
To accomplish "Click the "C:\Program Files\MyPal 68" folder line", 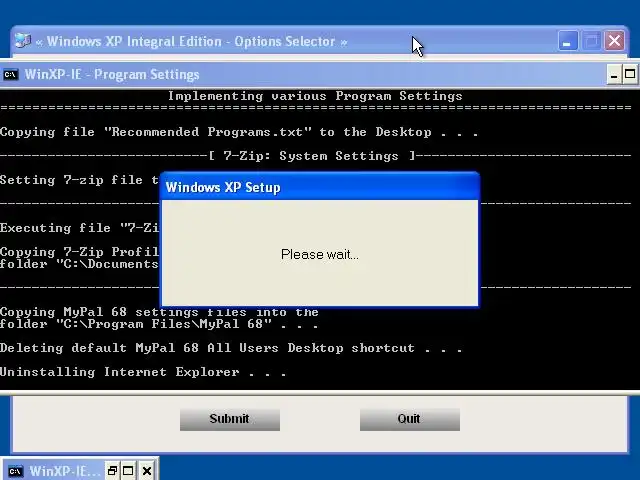I will point(159,324).
